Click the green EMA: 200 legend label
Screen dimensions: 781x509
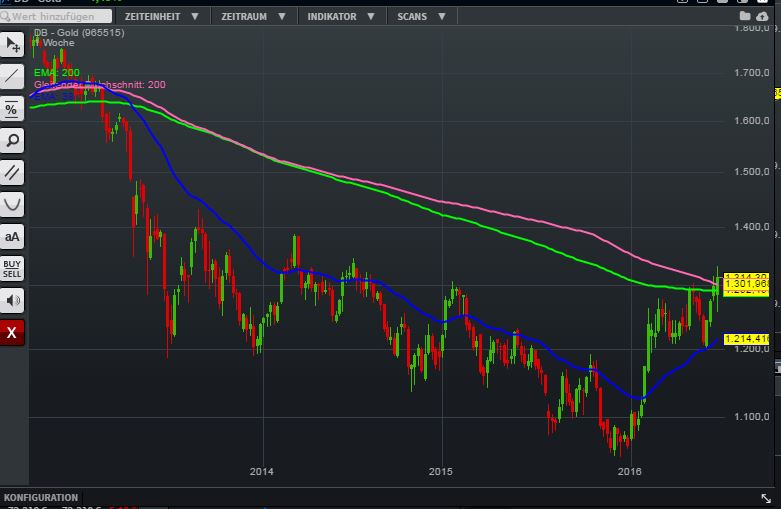point(57,73)
